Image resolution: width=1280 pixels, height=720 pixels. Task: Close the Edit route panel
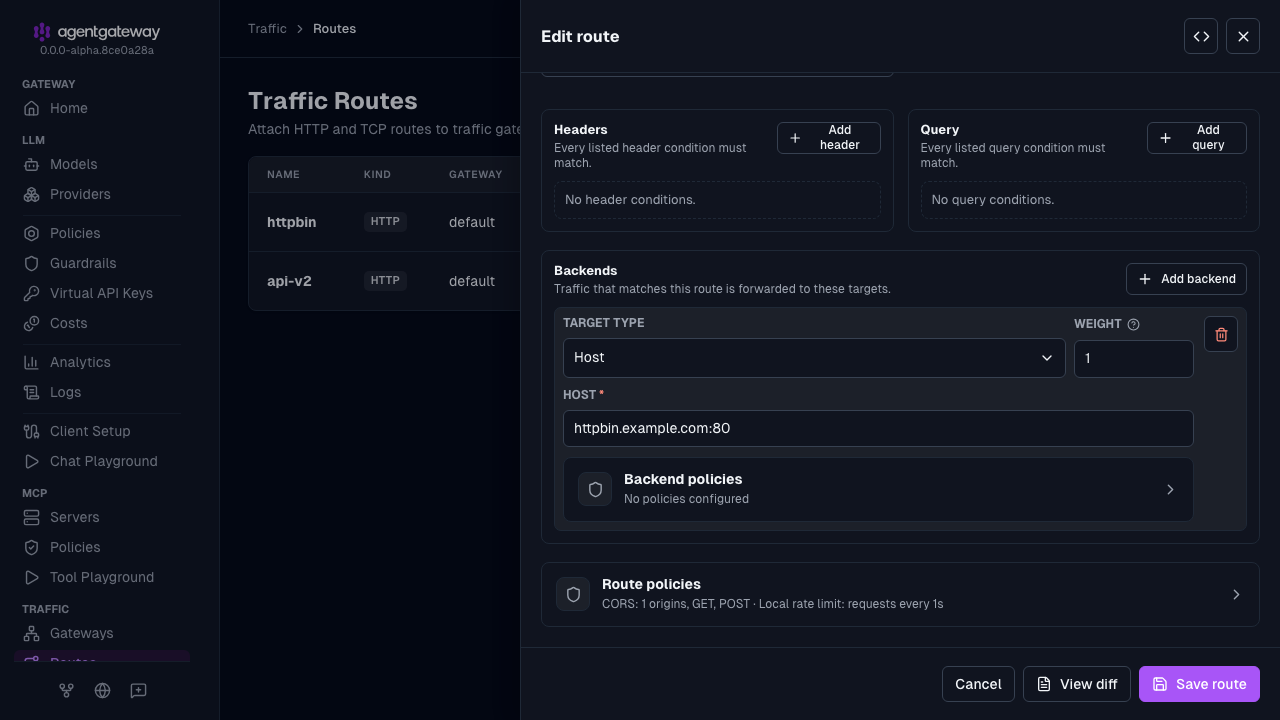pyautogui.click(x=1243, y=36)
